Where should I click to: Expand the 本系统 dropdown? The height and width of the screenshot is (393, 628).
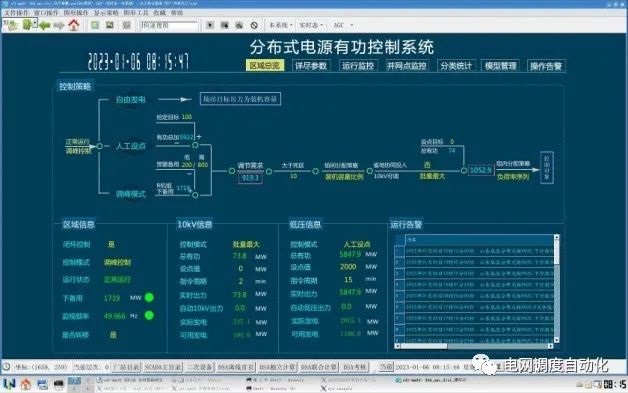280,25
